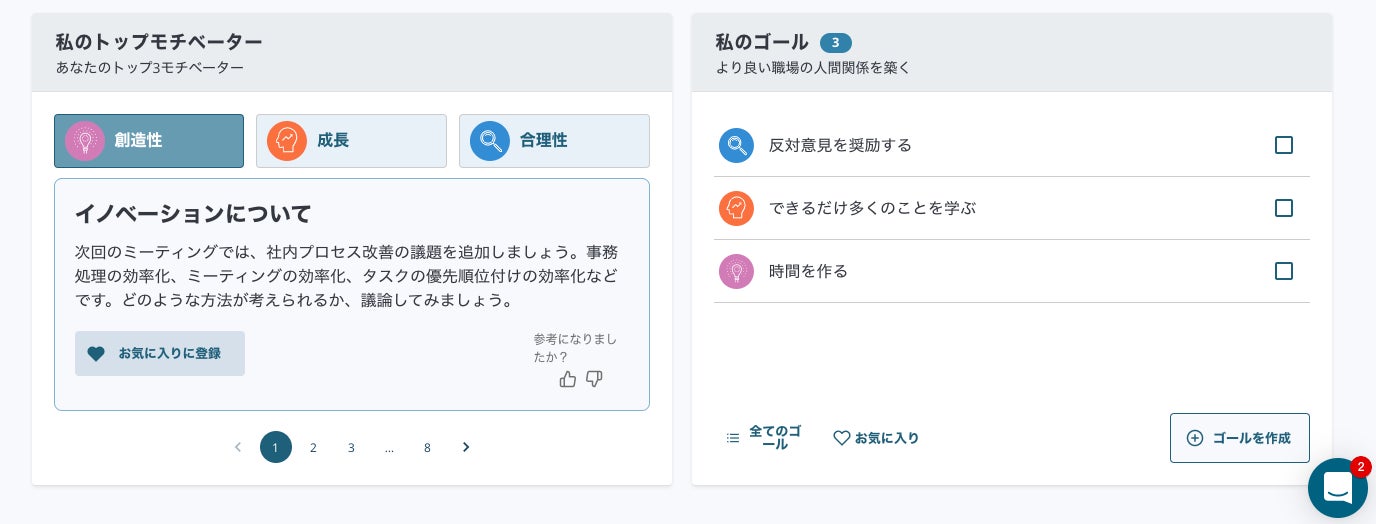The image size is (1376, 524).
Task: Select the 合理性 motivator tab
Action: [x=554, y=141]
